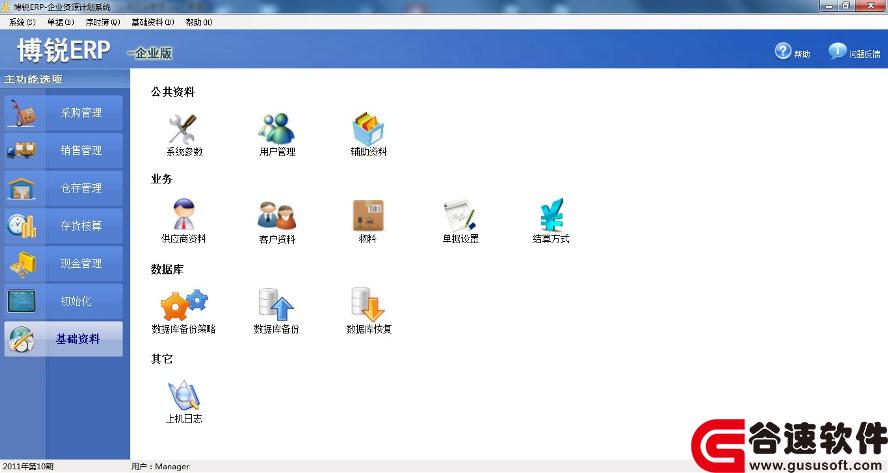Click the 博锐ERP logo text
888x473 pixels.
63,50
